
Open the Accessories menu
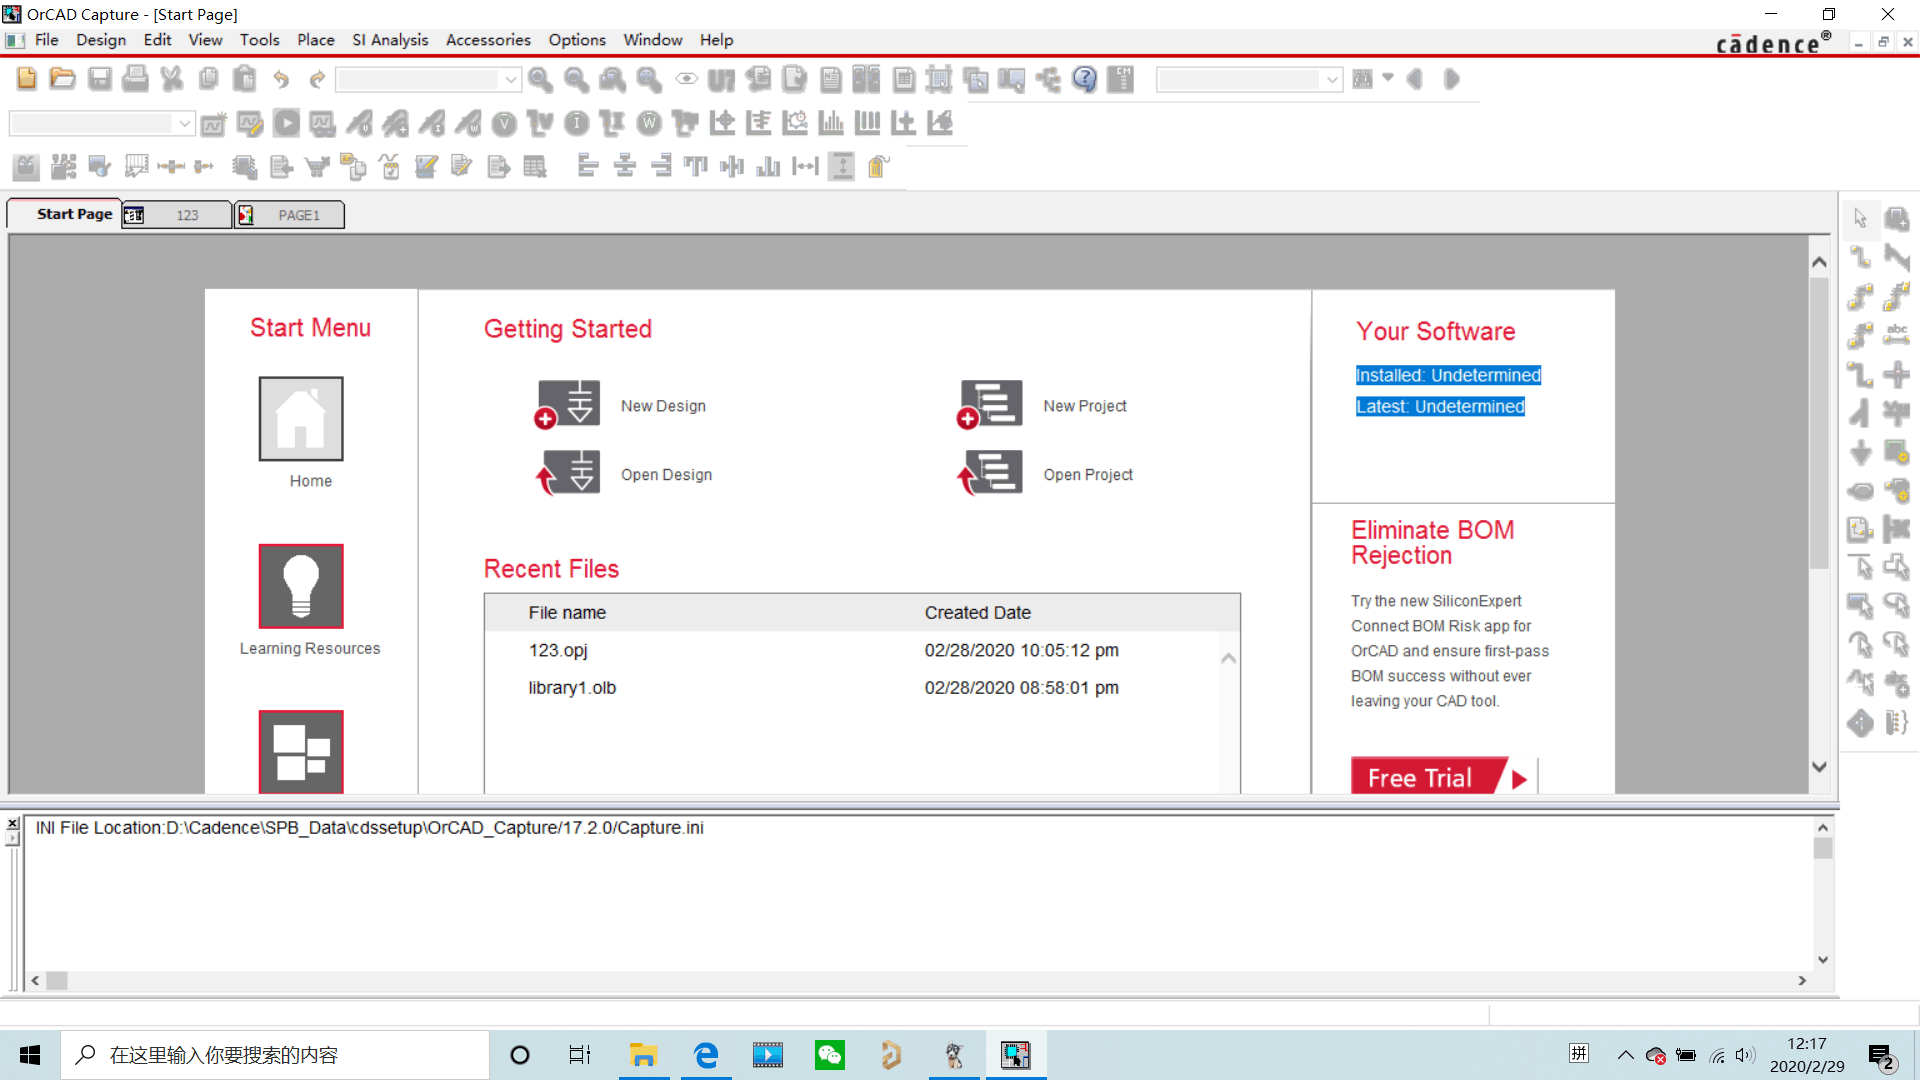click(488, 40)
